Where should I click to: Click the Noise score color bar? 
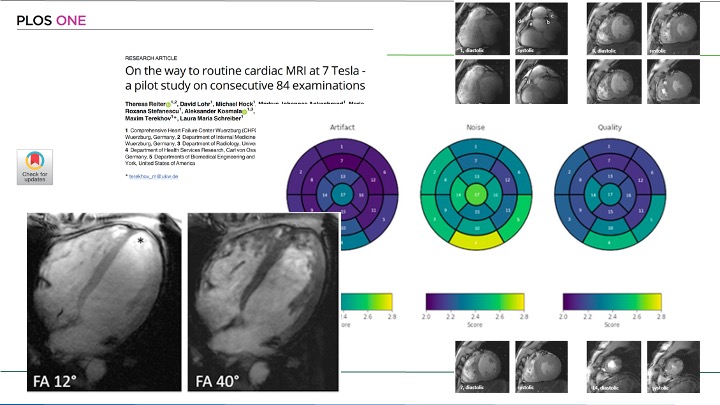click(x=475, y=299)
